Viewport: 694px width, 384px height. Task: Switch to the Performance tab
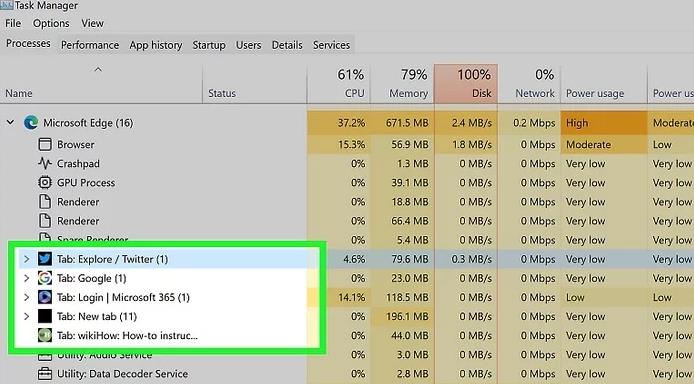pyautogui.click(x=90, y=45)
